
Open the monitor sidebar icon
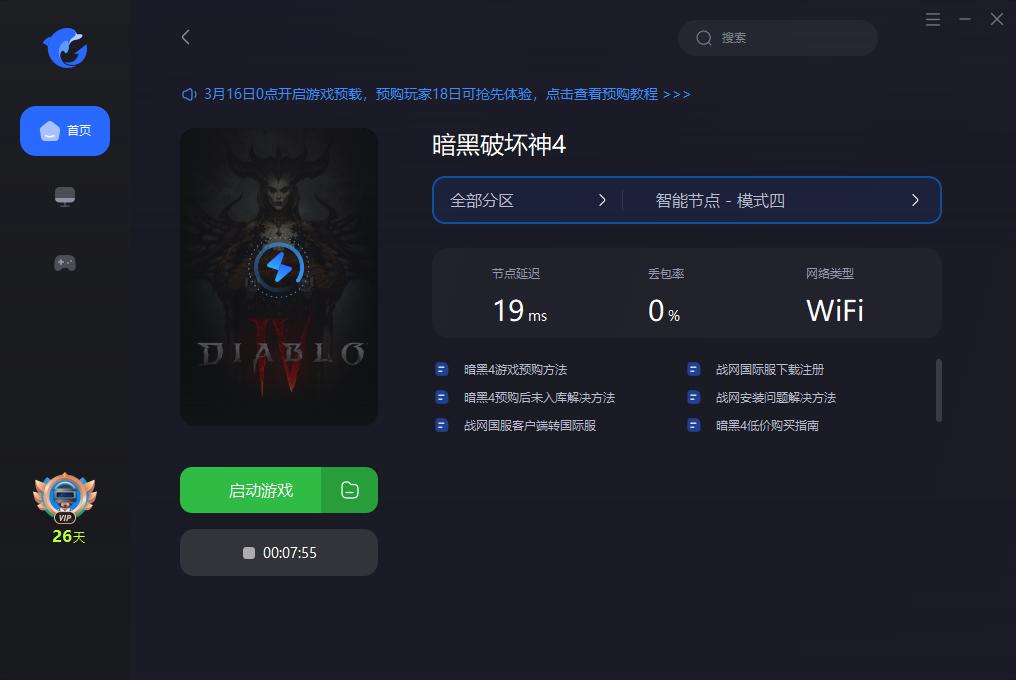(65, 196)
